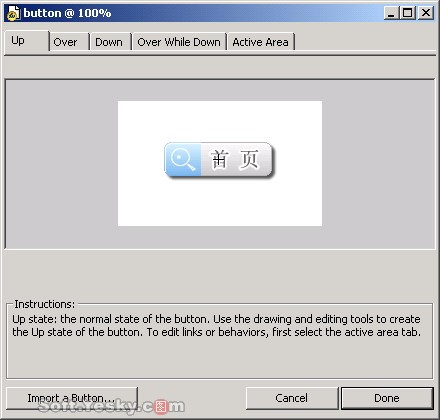Select the 首 character on the button
This screenshot has height=420, width=440.
[220, 159]
